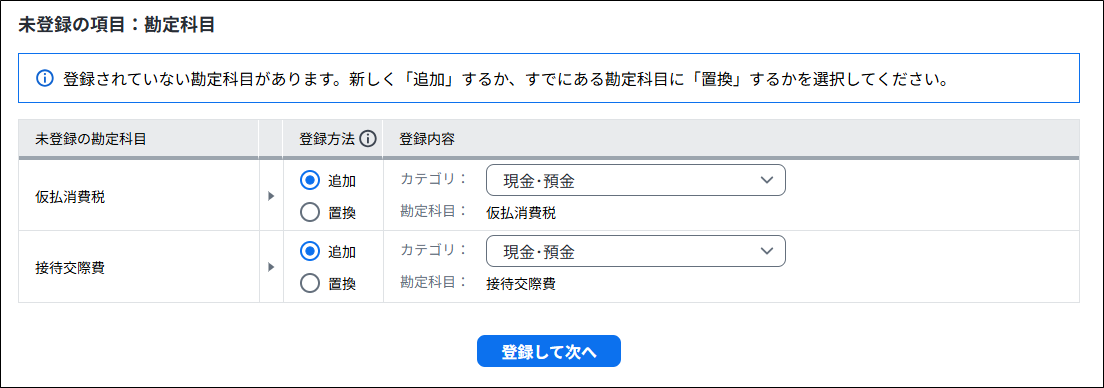Click the 登録内容 column header
The height and width of the screenshot is (388, 1104).
(x=427, y=139)
